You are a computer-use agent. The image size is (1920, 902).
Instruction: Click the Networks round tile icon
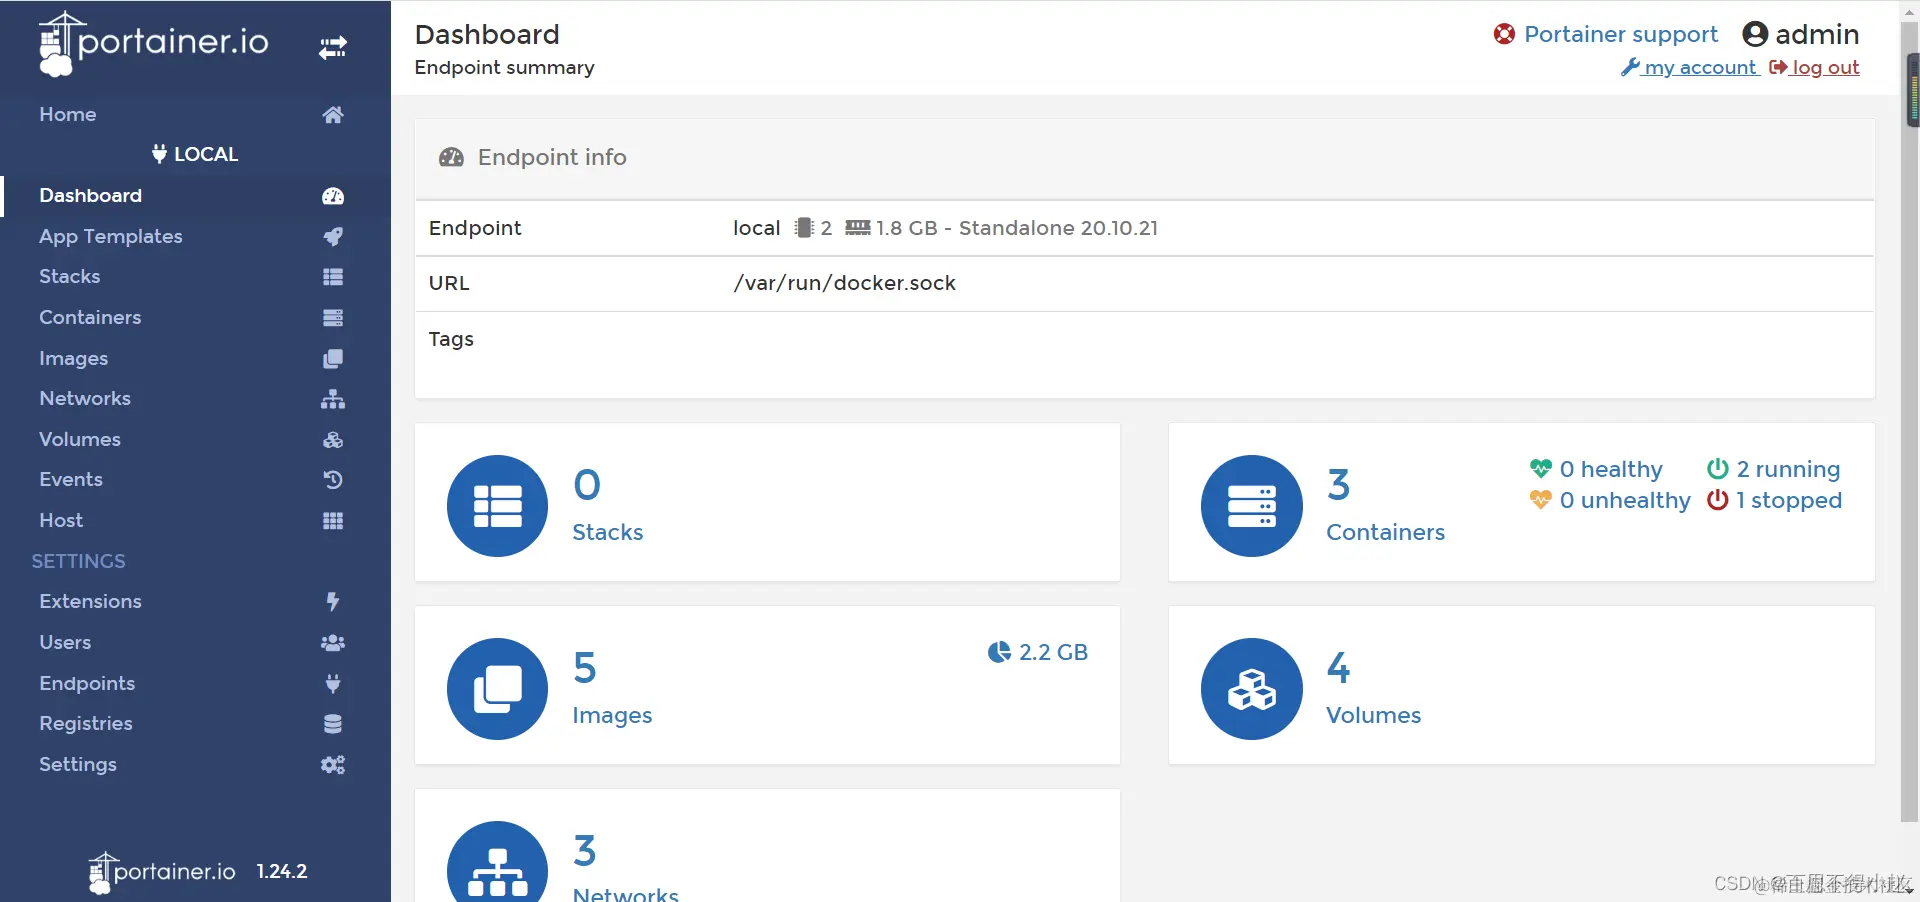[x=497, y=862]
